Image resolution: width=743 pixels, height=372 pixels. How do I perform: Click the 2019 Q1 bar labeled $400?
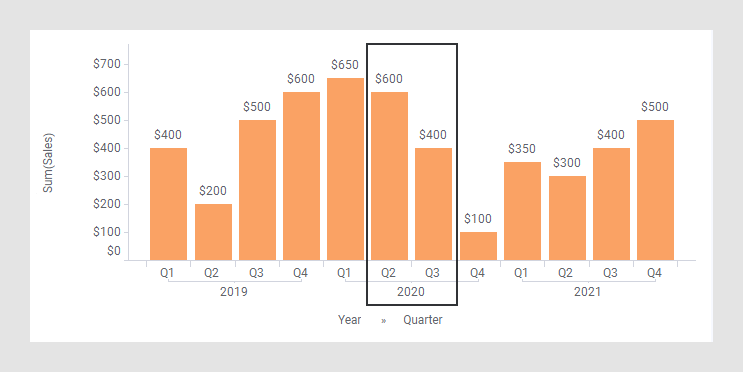pyautogui.click(x=168, y=204)
